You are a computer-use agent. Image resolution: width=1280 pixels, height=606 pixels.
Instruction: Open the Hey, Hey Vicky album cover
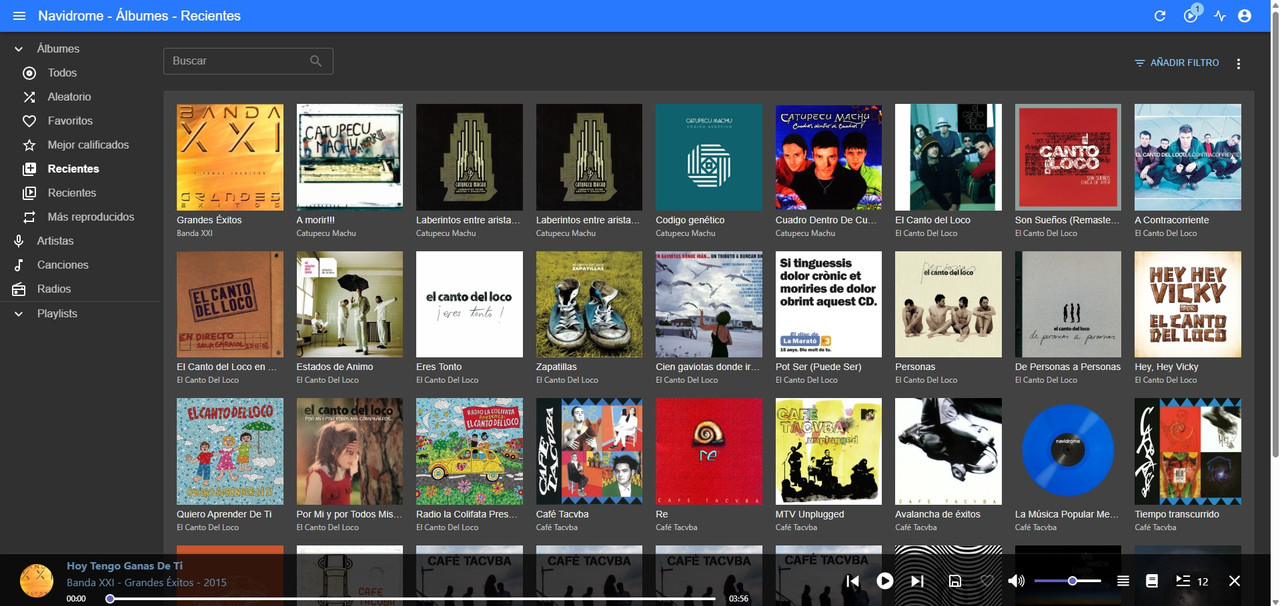point(1188,304)
